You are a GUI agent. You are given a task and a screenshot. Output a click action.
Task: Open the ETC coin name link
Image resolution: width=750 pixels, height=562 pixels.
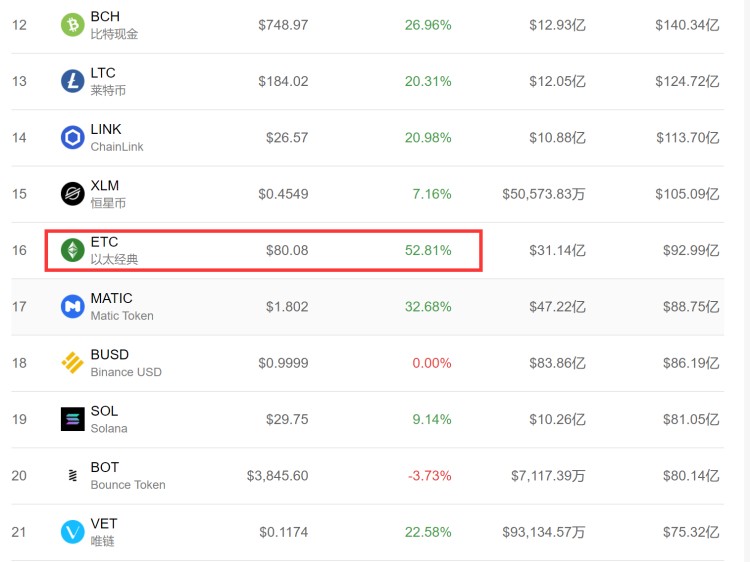[104, 242]
